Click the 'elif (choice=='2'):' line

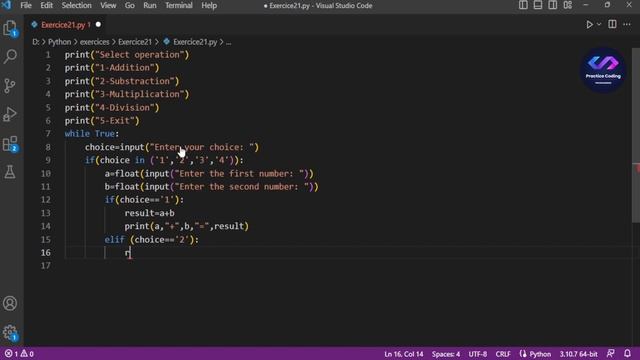click(151, 240)
